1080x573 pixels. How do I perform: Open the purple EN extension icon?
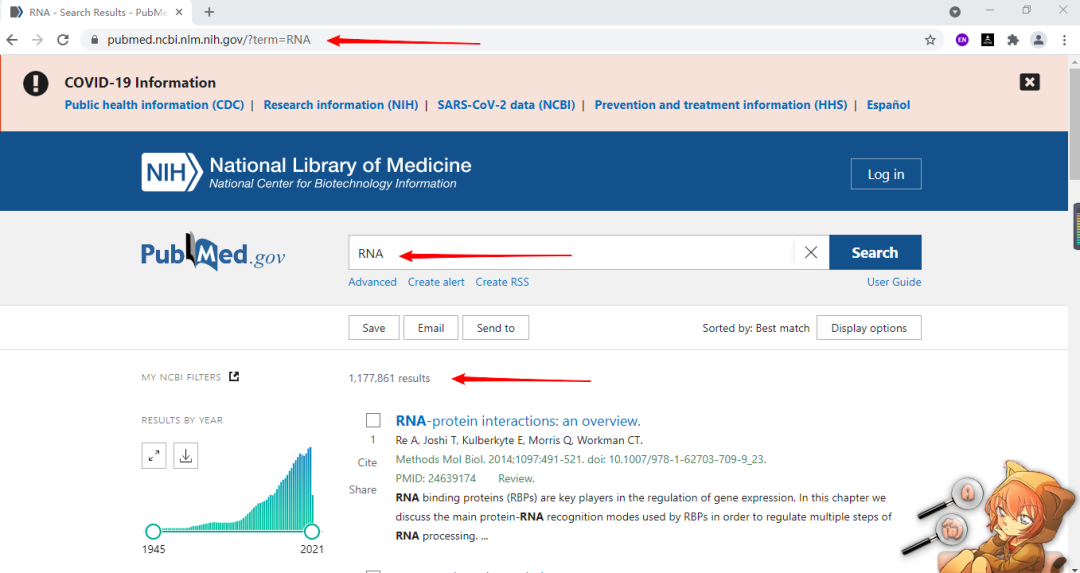coord(962,40)
